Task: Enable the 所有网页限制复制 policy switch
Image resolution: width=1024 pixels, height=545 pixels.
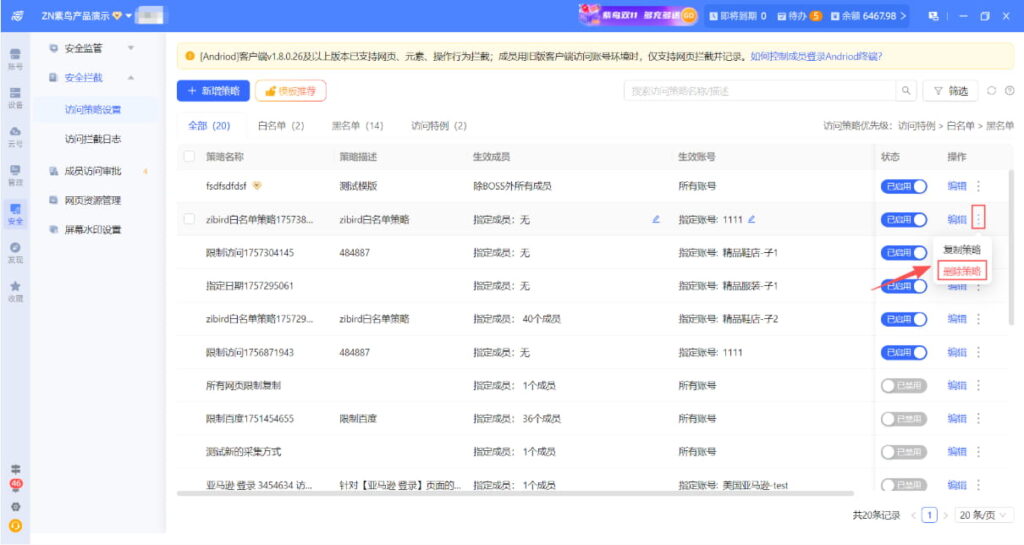Action: (904, 385)
